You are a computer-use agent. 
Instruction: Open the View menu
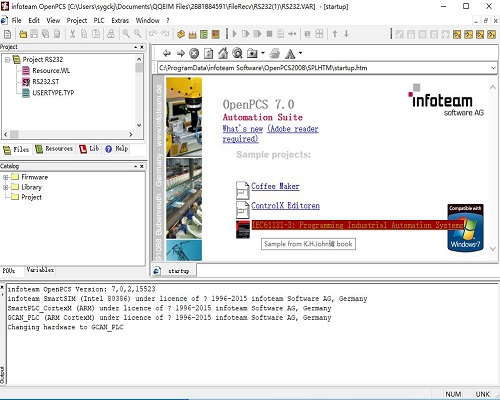point(53,20)
